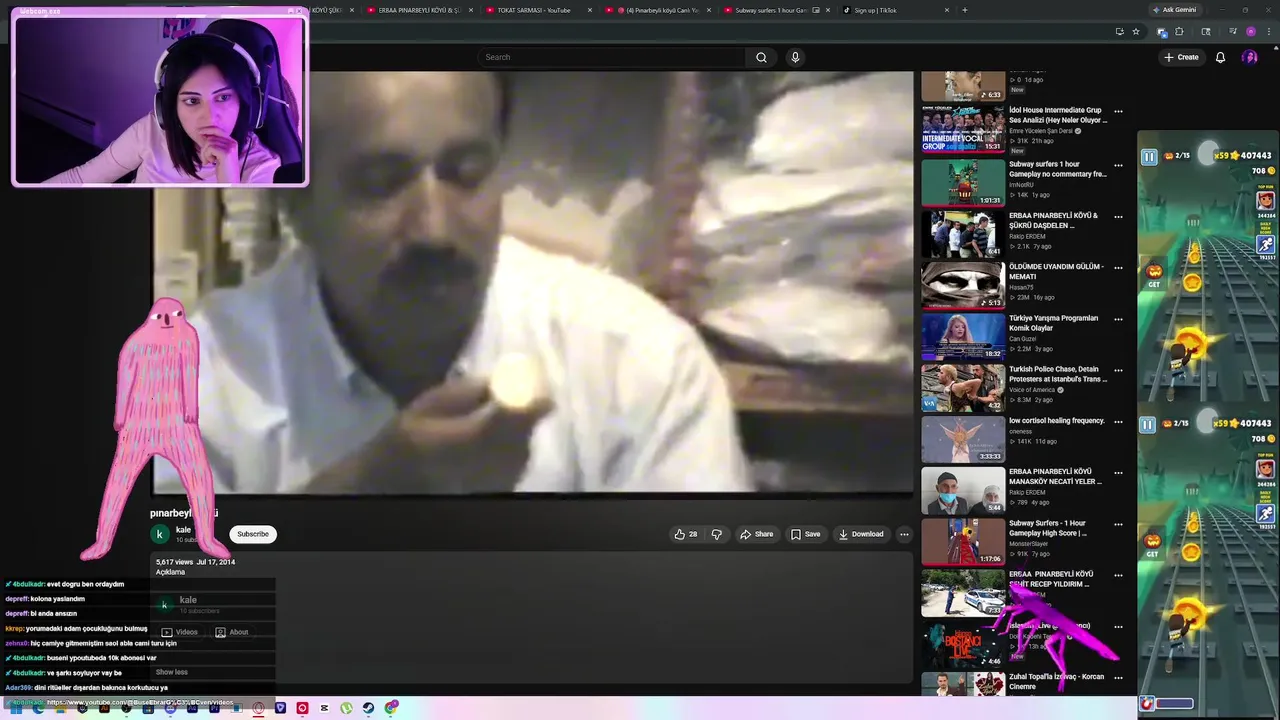Screen dimensions: 1280x720
Task: Click Show less in description
Action: (172, 672)
